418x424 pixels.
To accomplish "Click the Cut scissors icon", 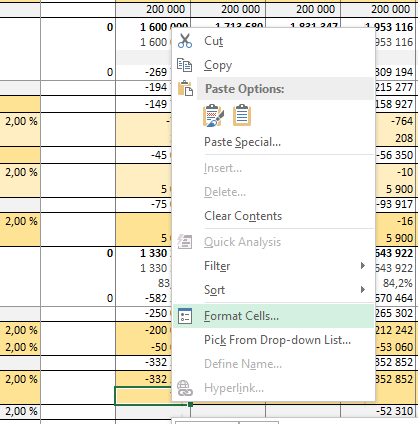I will (185, 41).
